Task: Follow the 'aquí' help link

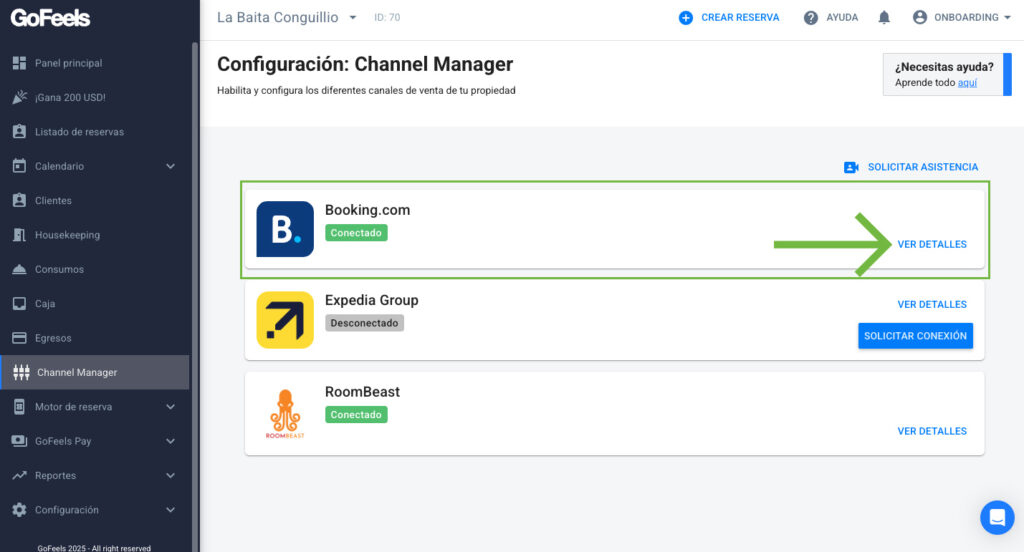Action: click(967, 83)
